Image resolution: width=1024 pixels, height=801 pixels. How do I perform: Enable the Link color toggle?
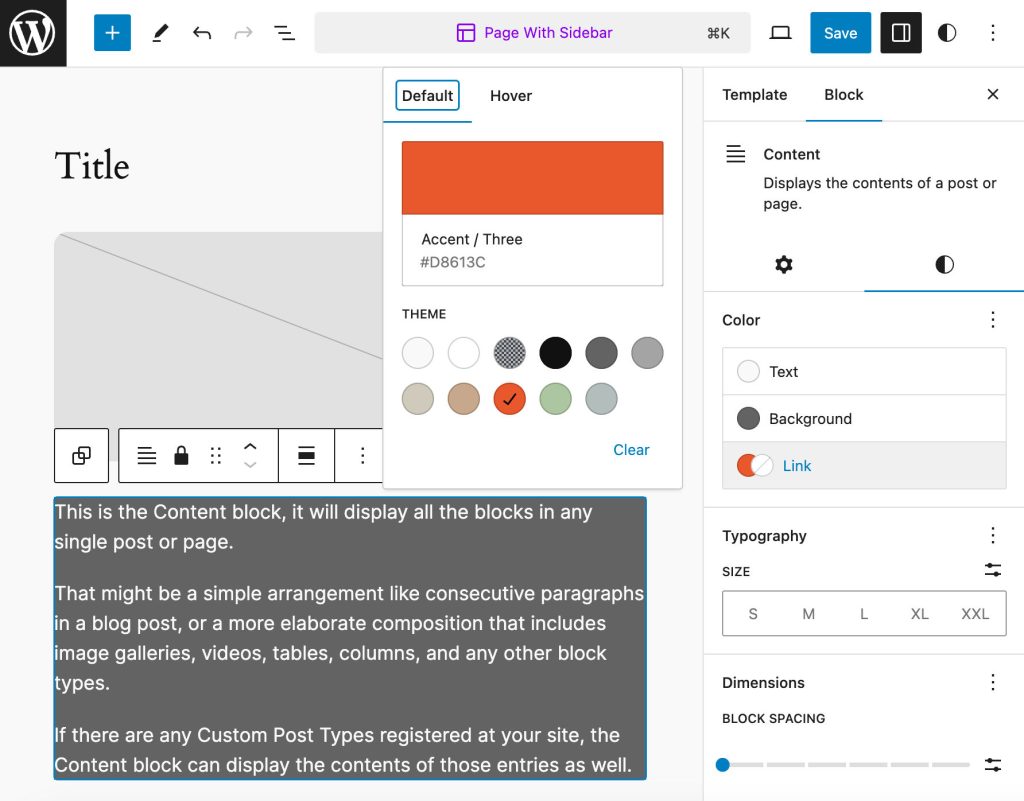tap(753, 465)
